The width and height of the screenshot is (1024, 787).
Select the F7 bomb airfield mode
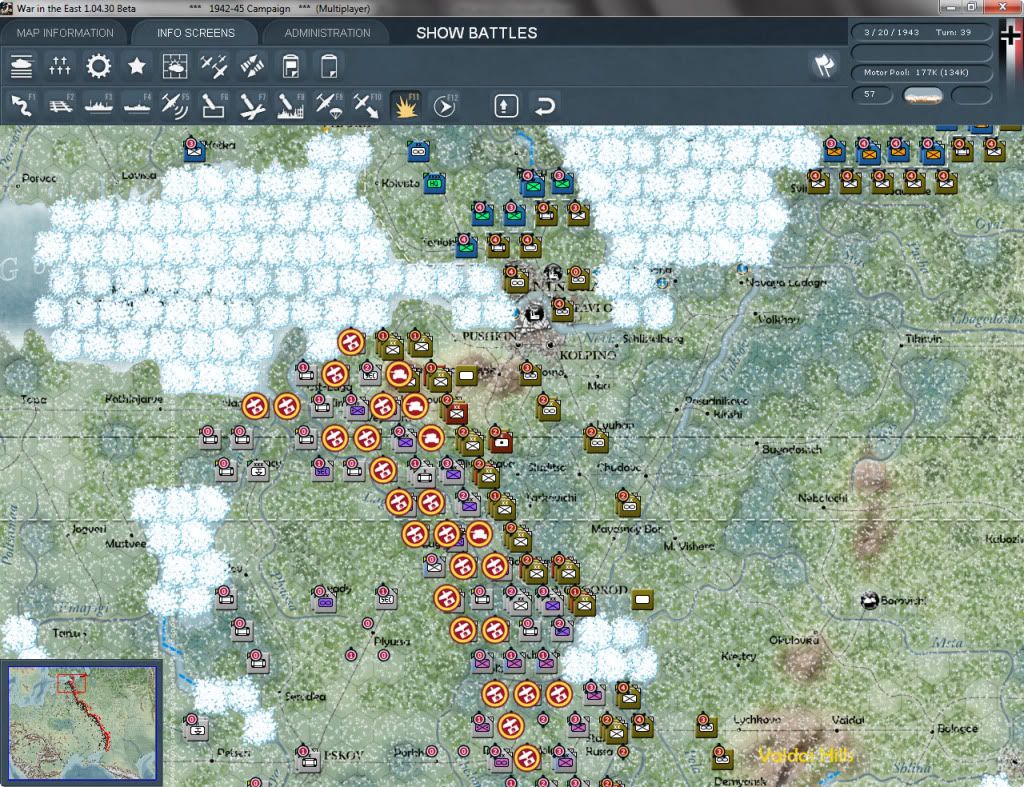pyautogui.click(x=252, y=106)
